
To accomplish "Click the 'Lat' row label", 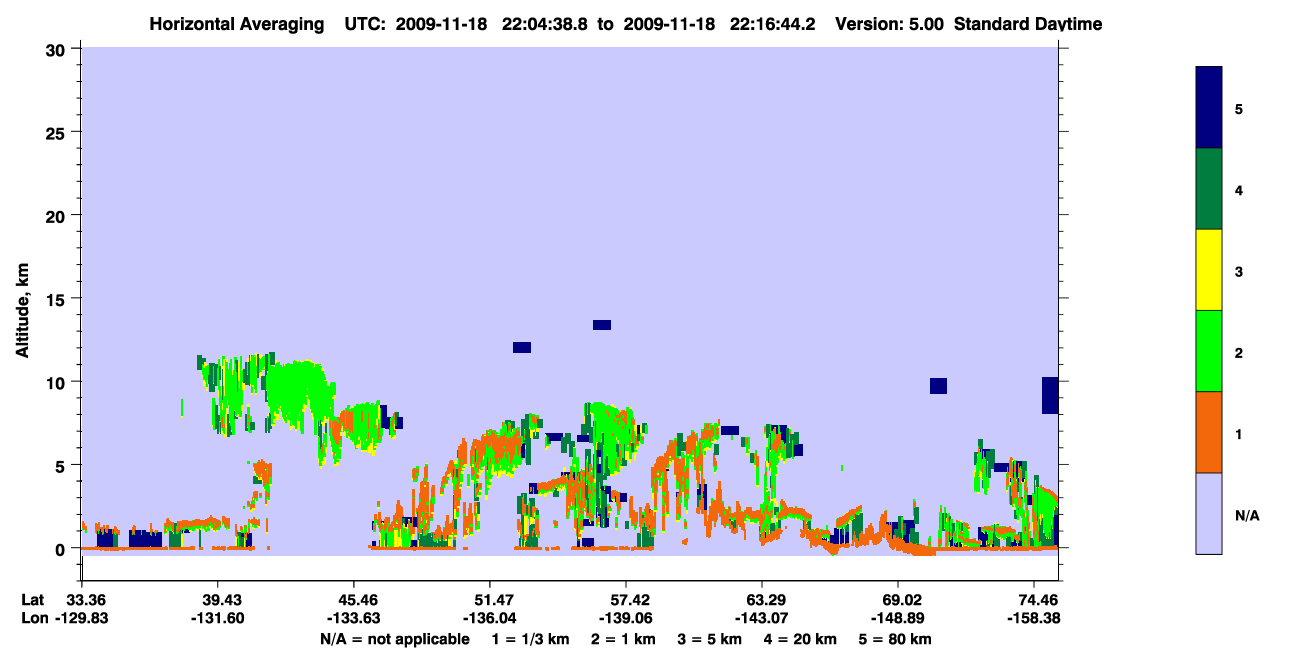I will 32,600.
